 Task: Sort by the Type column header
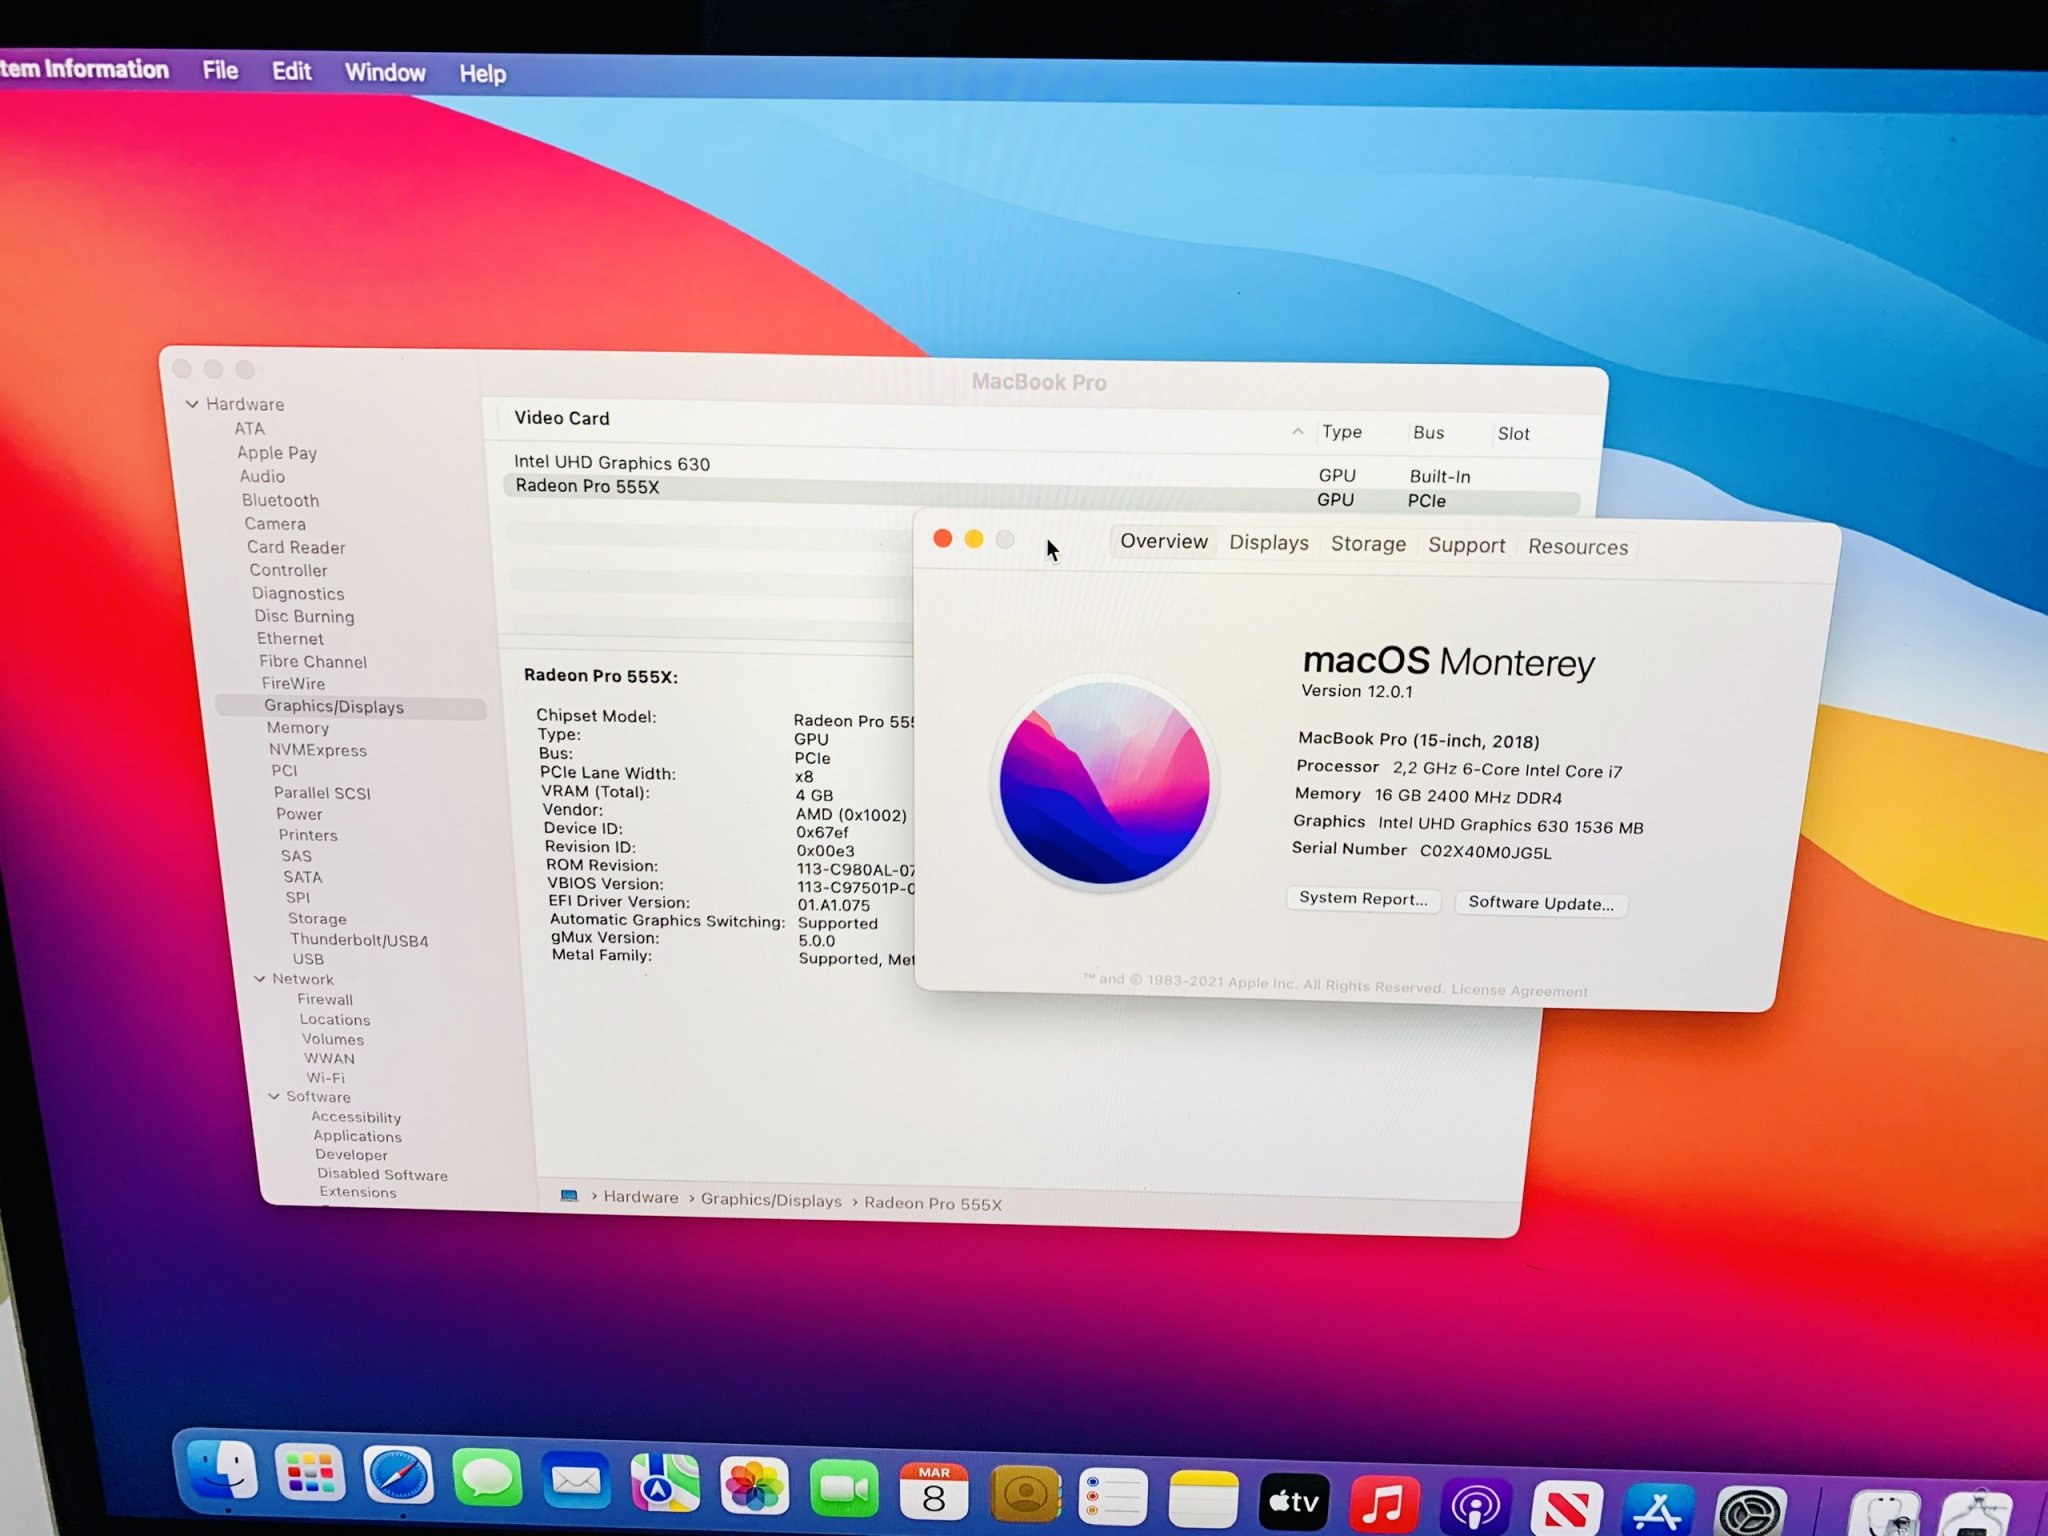(1341, 432)
